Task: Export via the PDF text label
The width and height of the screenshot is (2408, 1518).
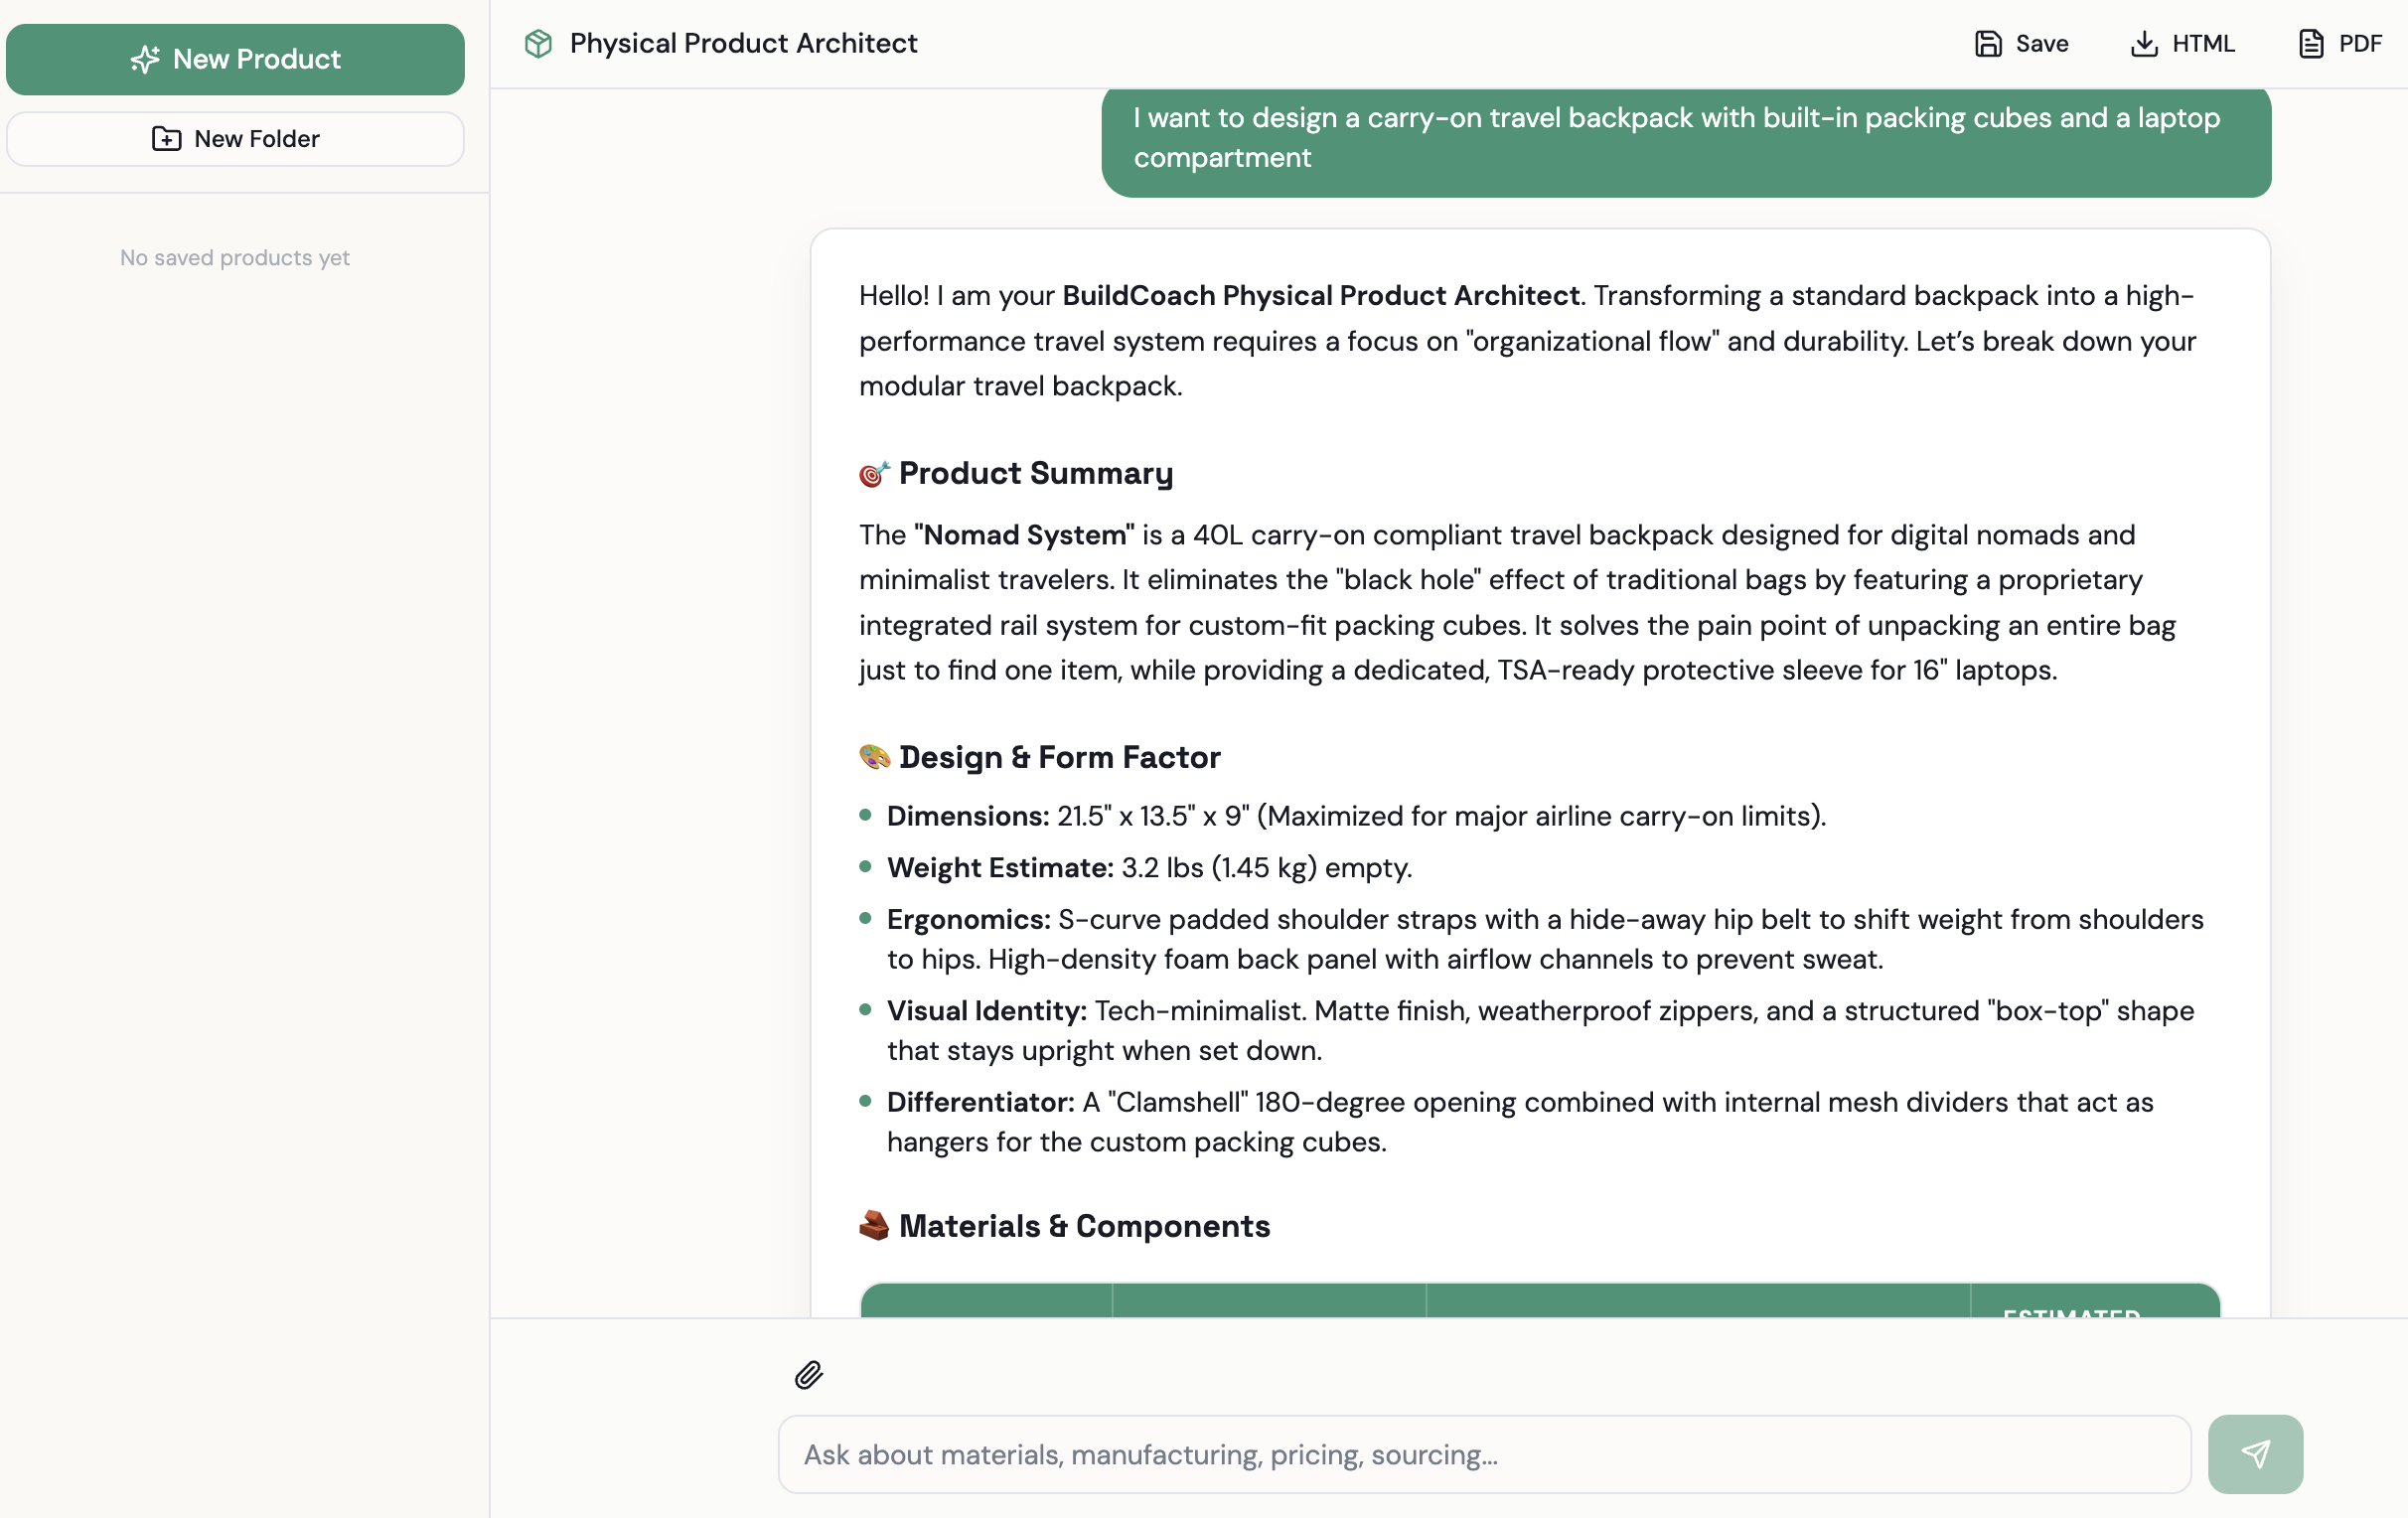Action: [2360, 44]
